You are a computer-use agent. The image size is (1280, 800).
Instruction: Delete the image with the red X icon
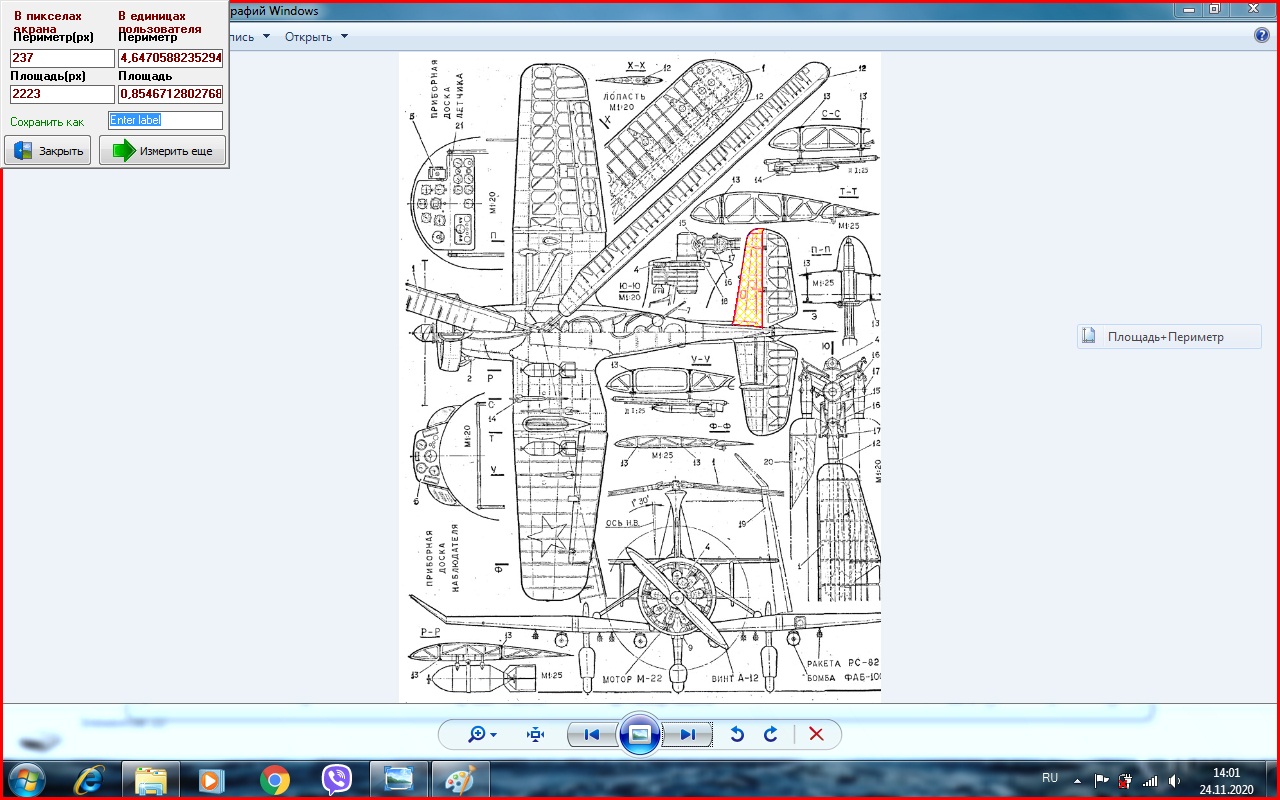pyautogui.click(x=816, y=734)
